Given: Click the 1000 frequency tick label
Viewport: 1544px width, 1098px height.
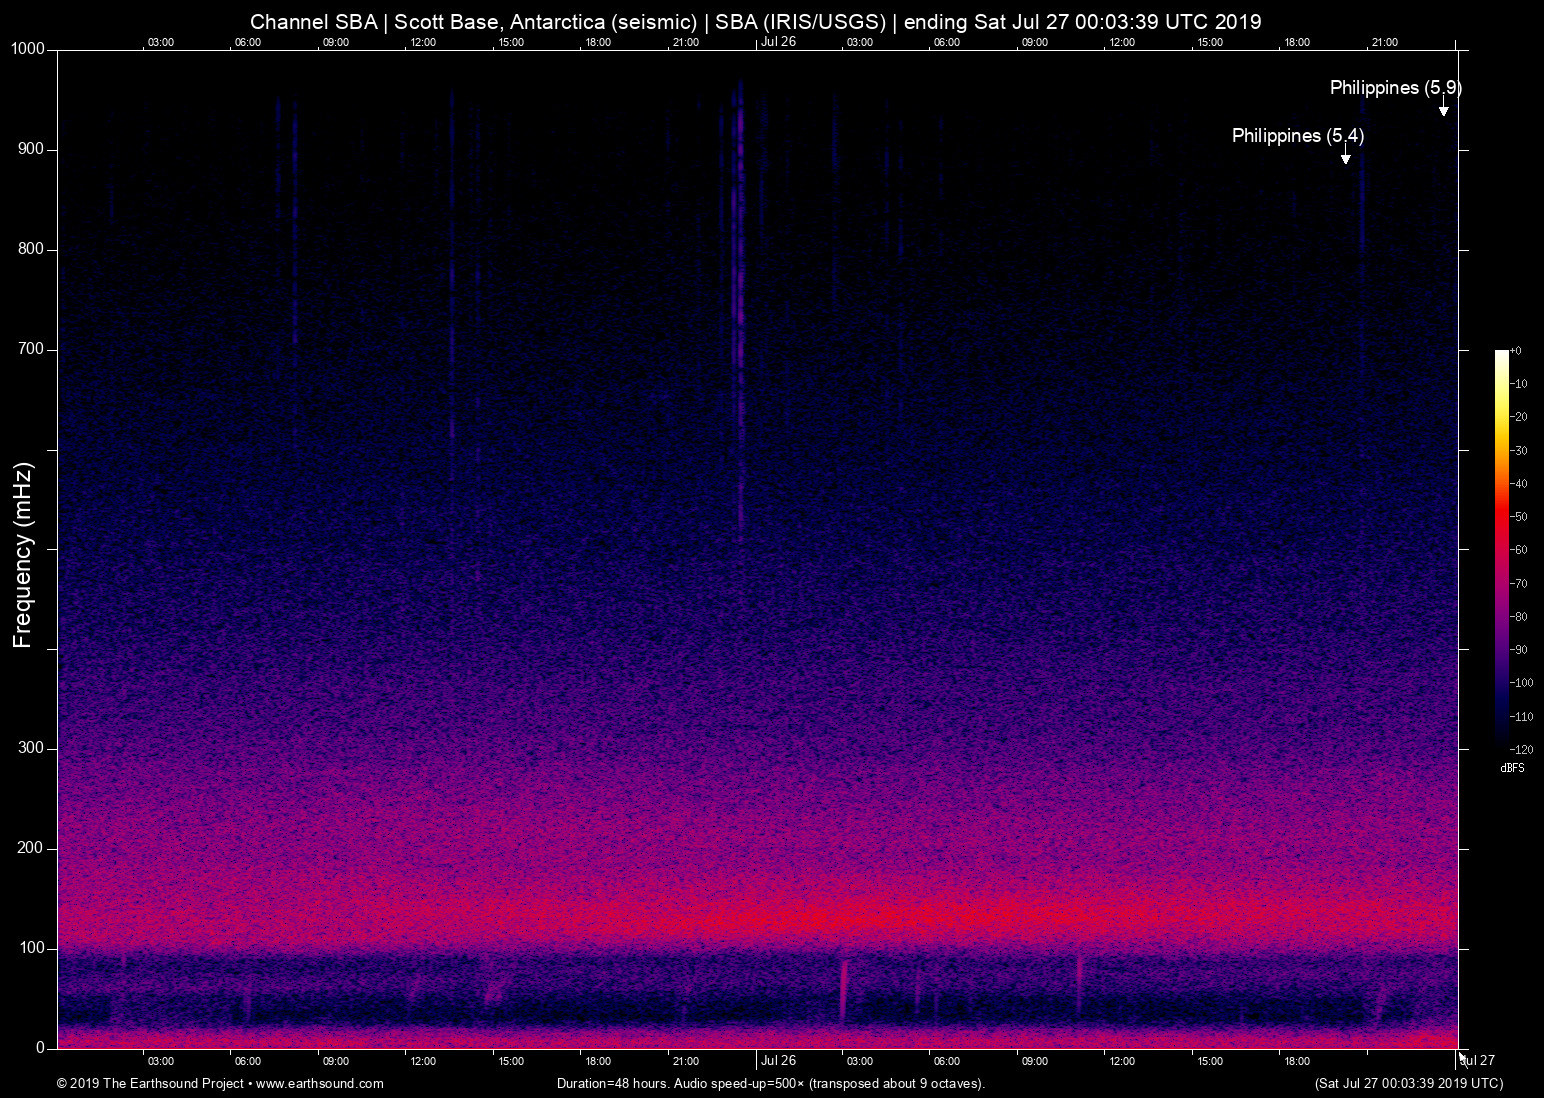Looking at the screenshot, I should (28, 49).
